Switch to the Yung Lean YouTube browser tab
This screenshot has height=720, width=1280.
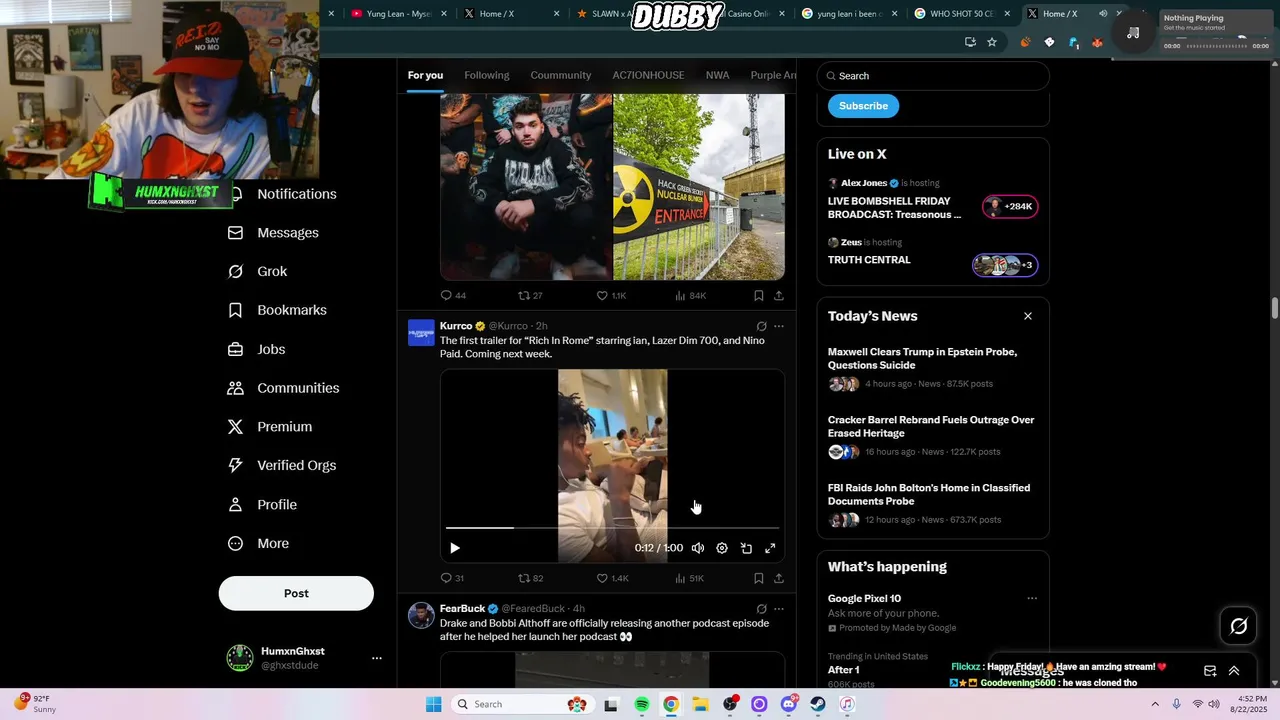coord(398,14)
